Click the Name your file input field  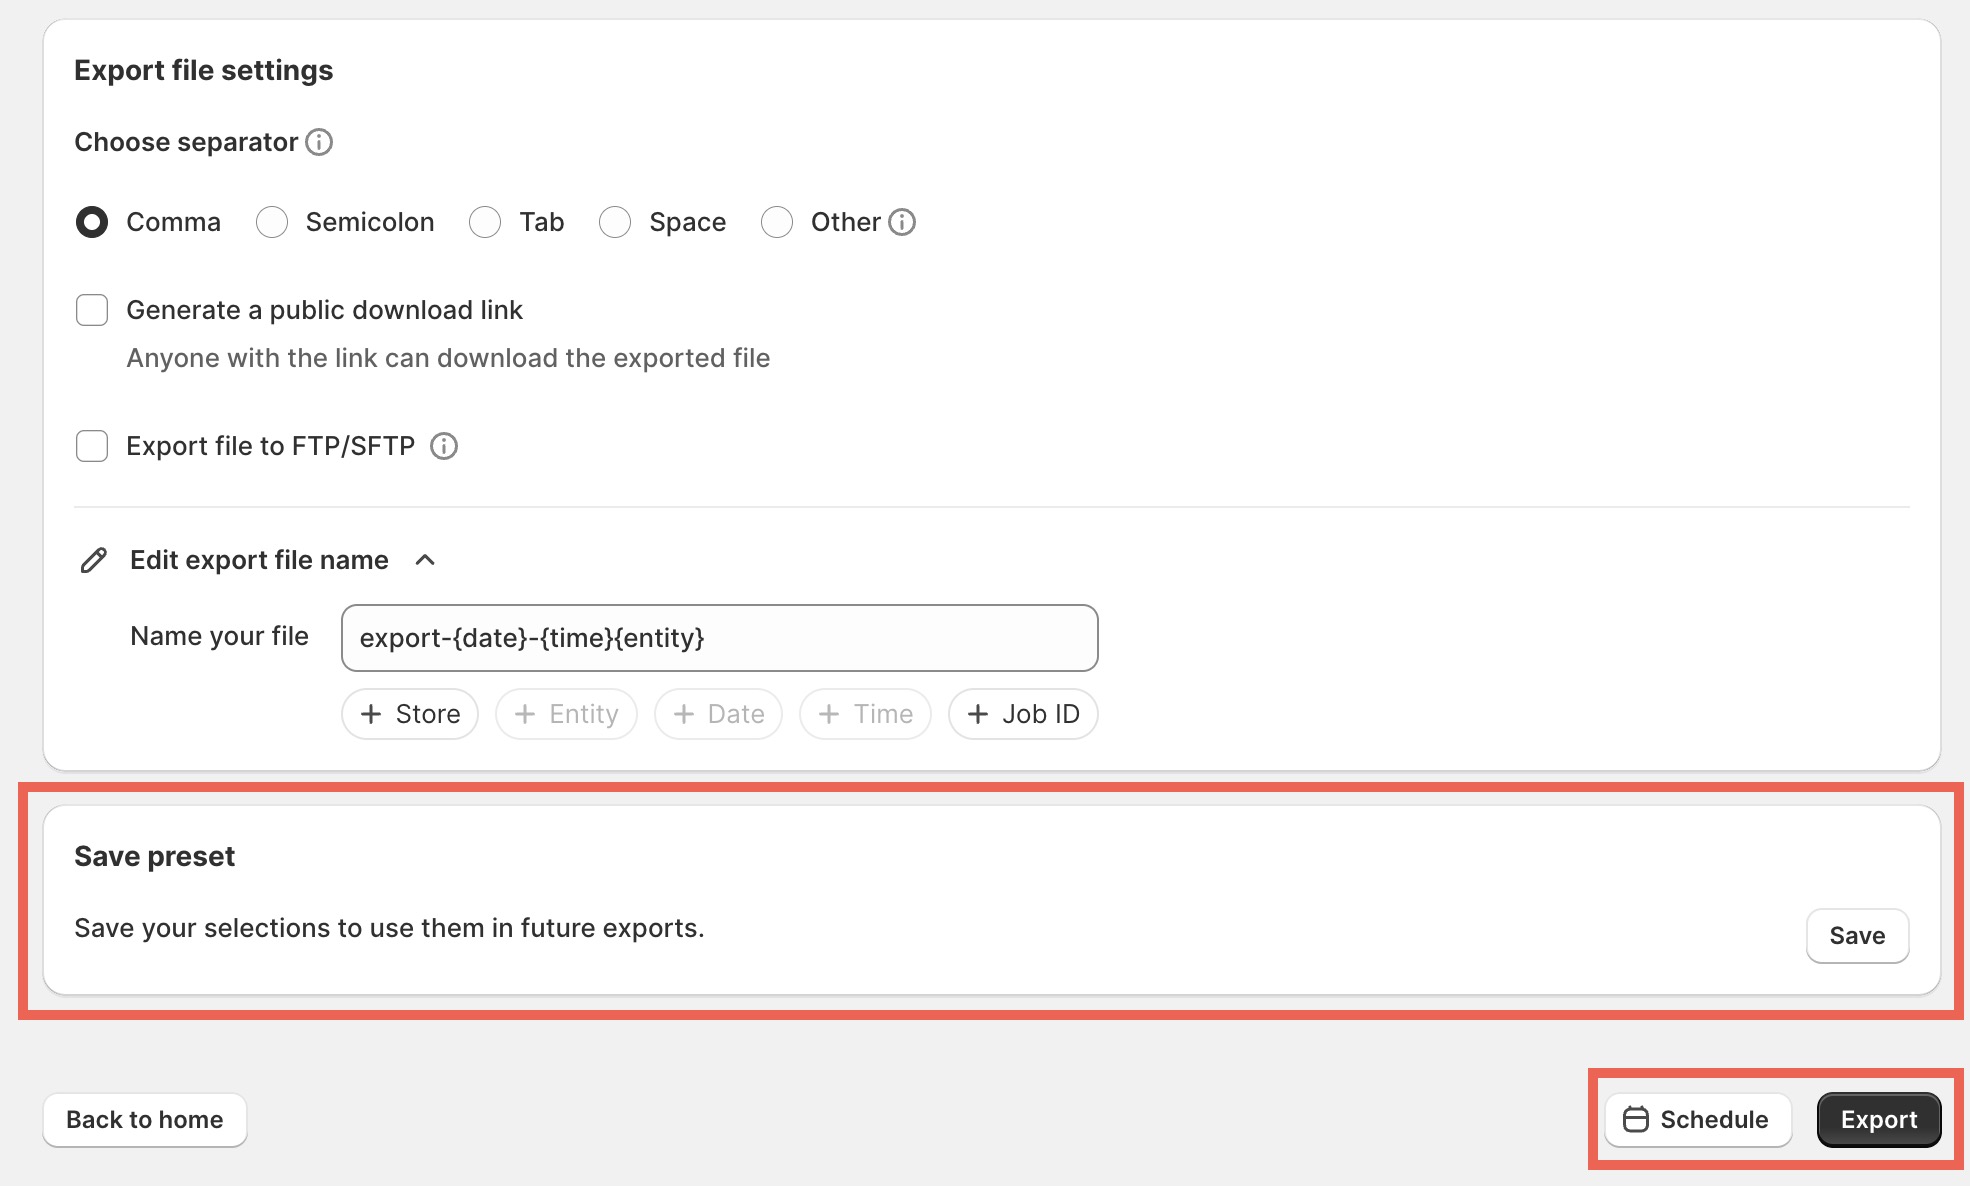[720, 638]
